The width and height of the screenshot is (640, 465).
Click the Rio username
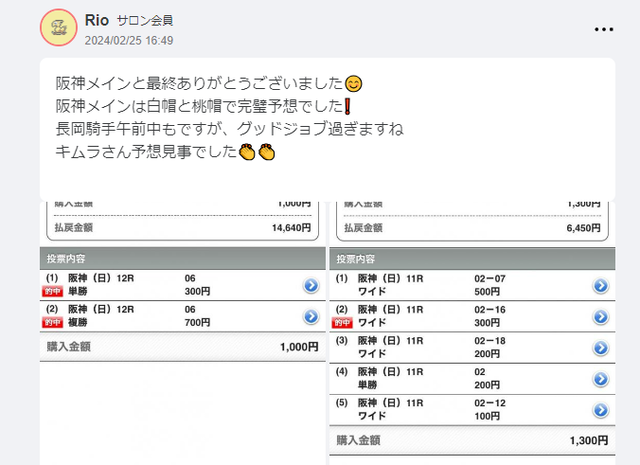click(x=97, y=20)
